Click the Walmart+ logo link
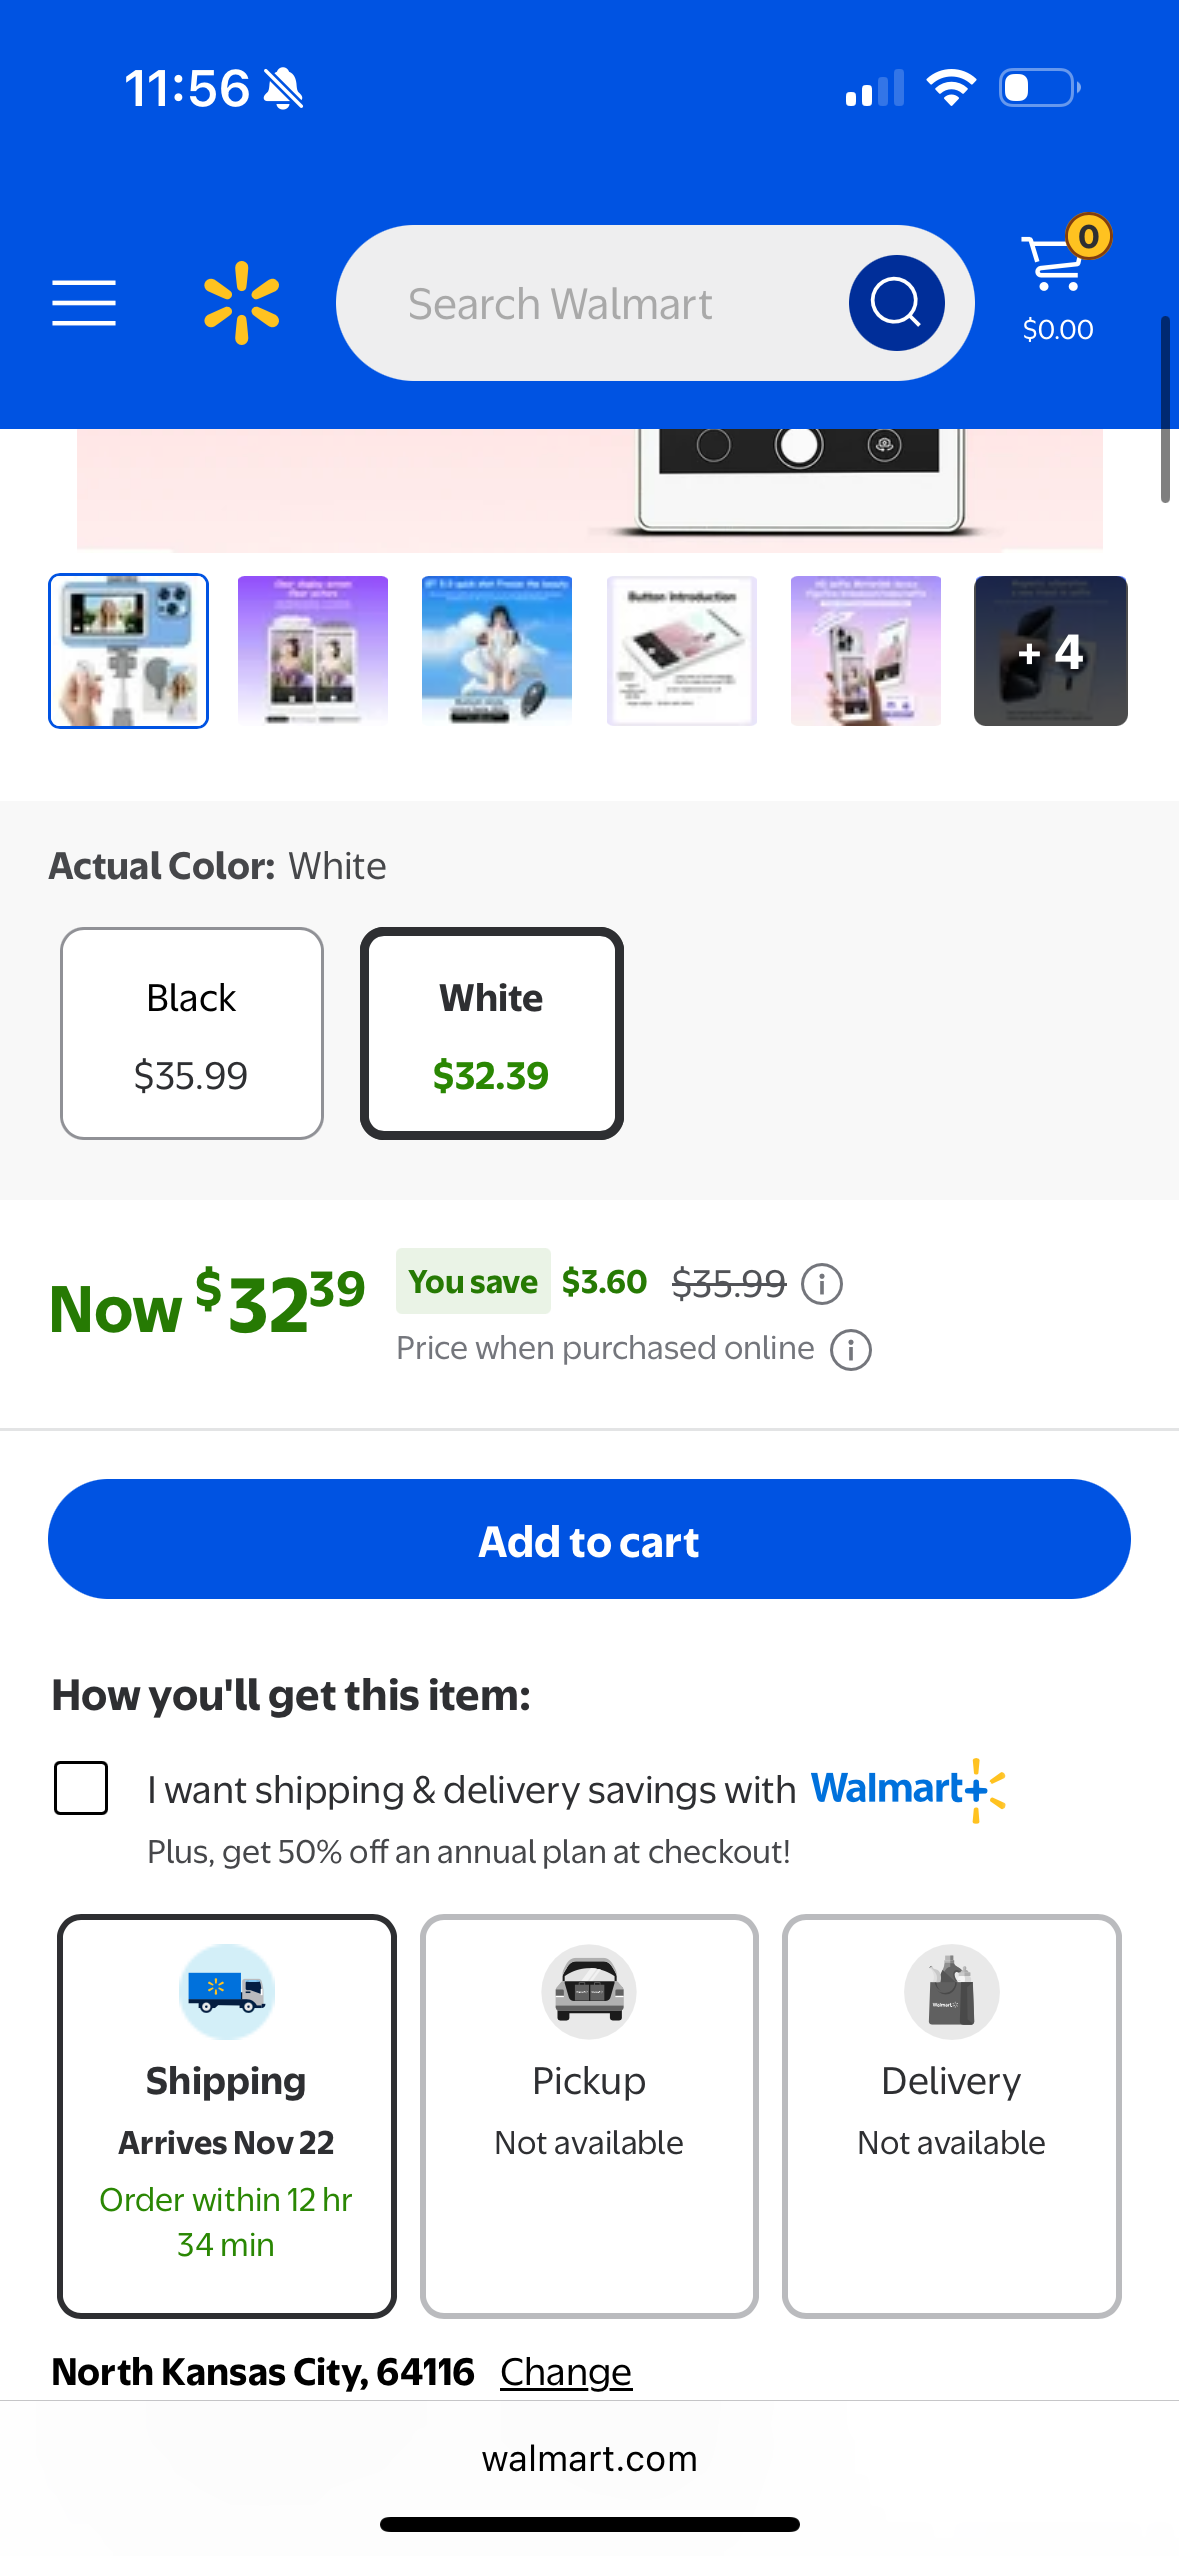Image resolution: width=1179 pixels, height=2556 pixels. point(907,1789)
